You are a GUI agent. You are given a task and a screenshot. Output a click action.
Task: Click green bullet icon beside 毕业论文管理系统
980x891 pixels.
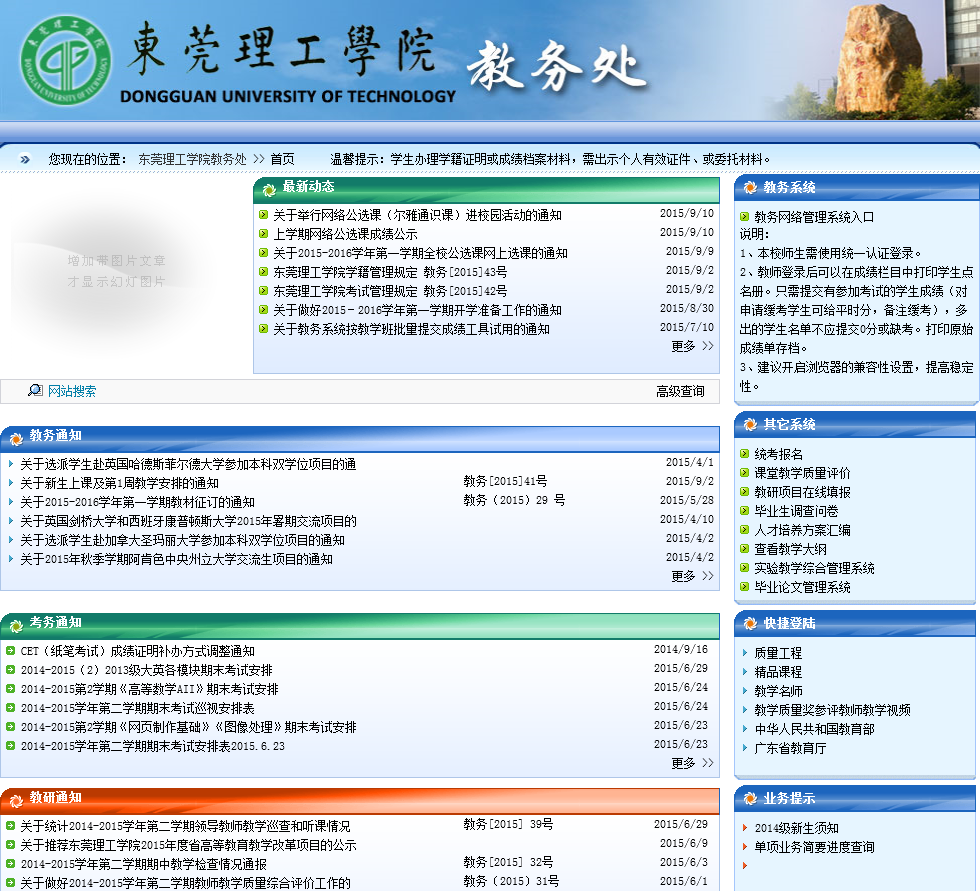pyautogui.click(x=744, y=587)
